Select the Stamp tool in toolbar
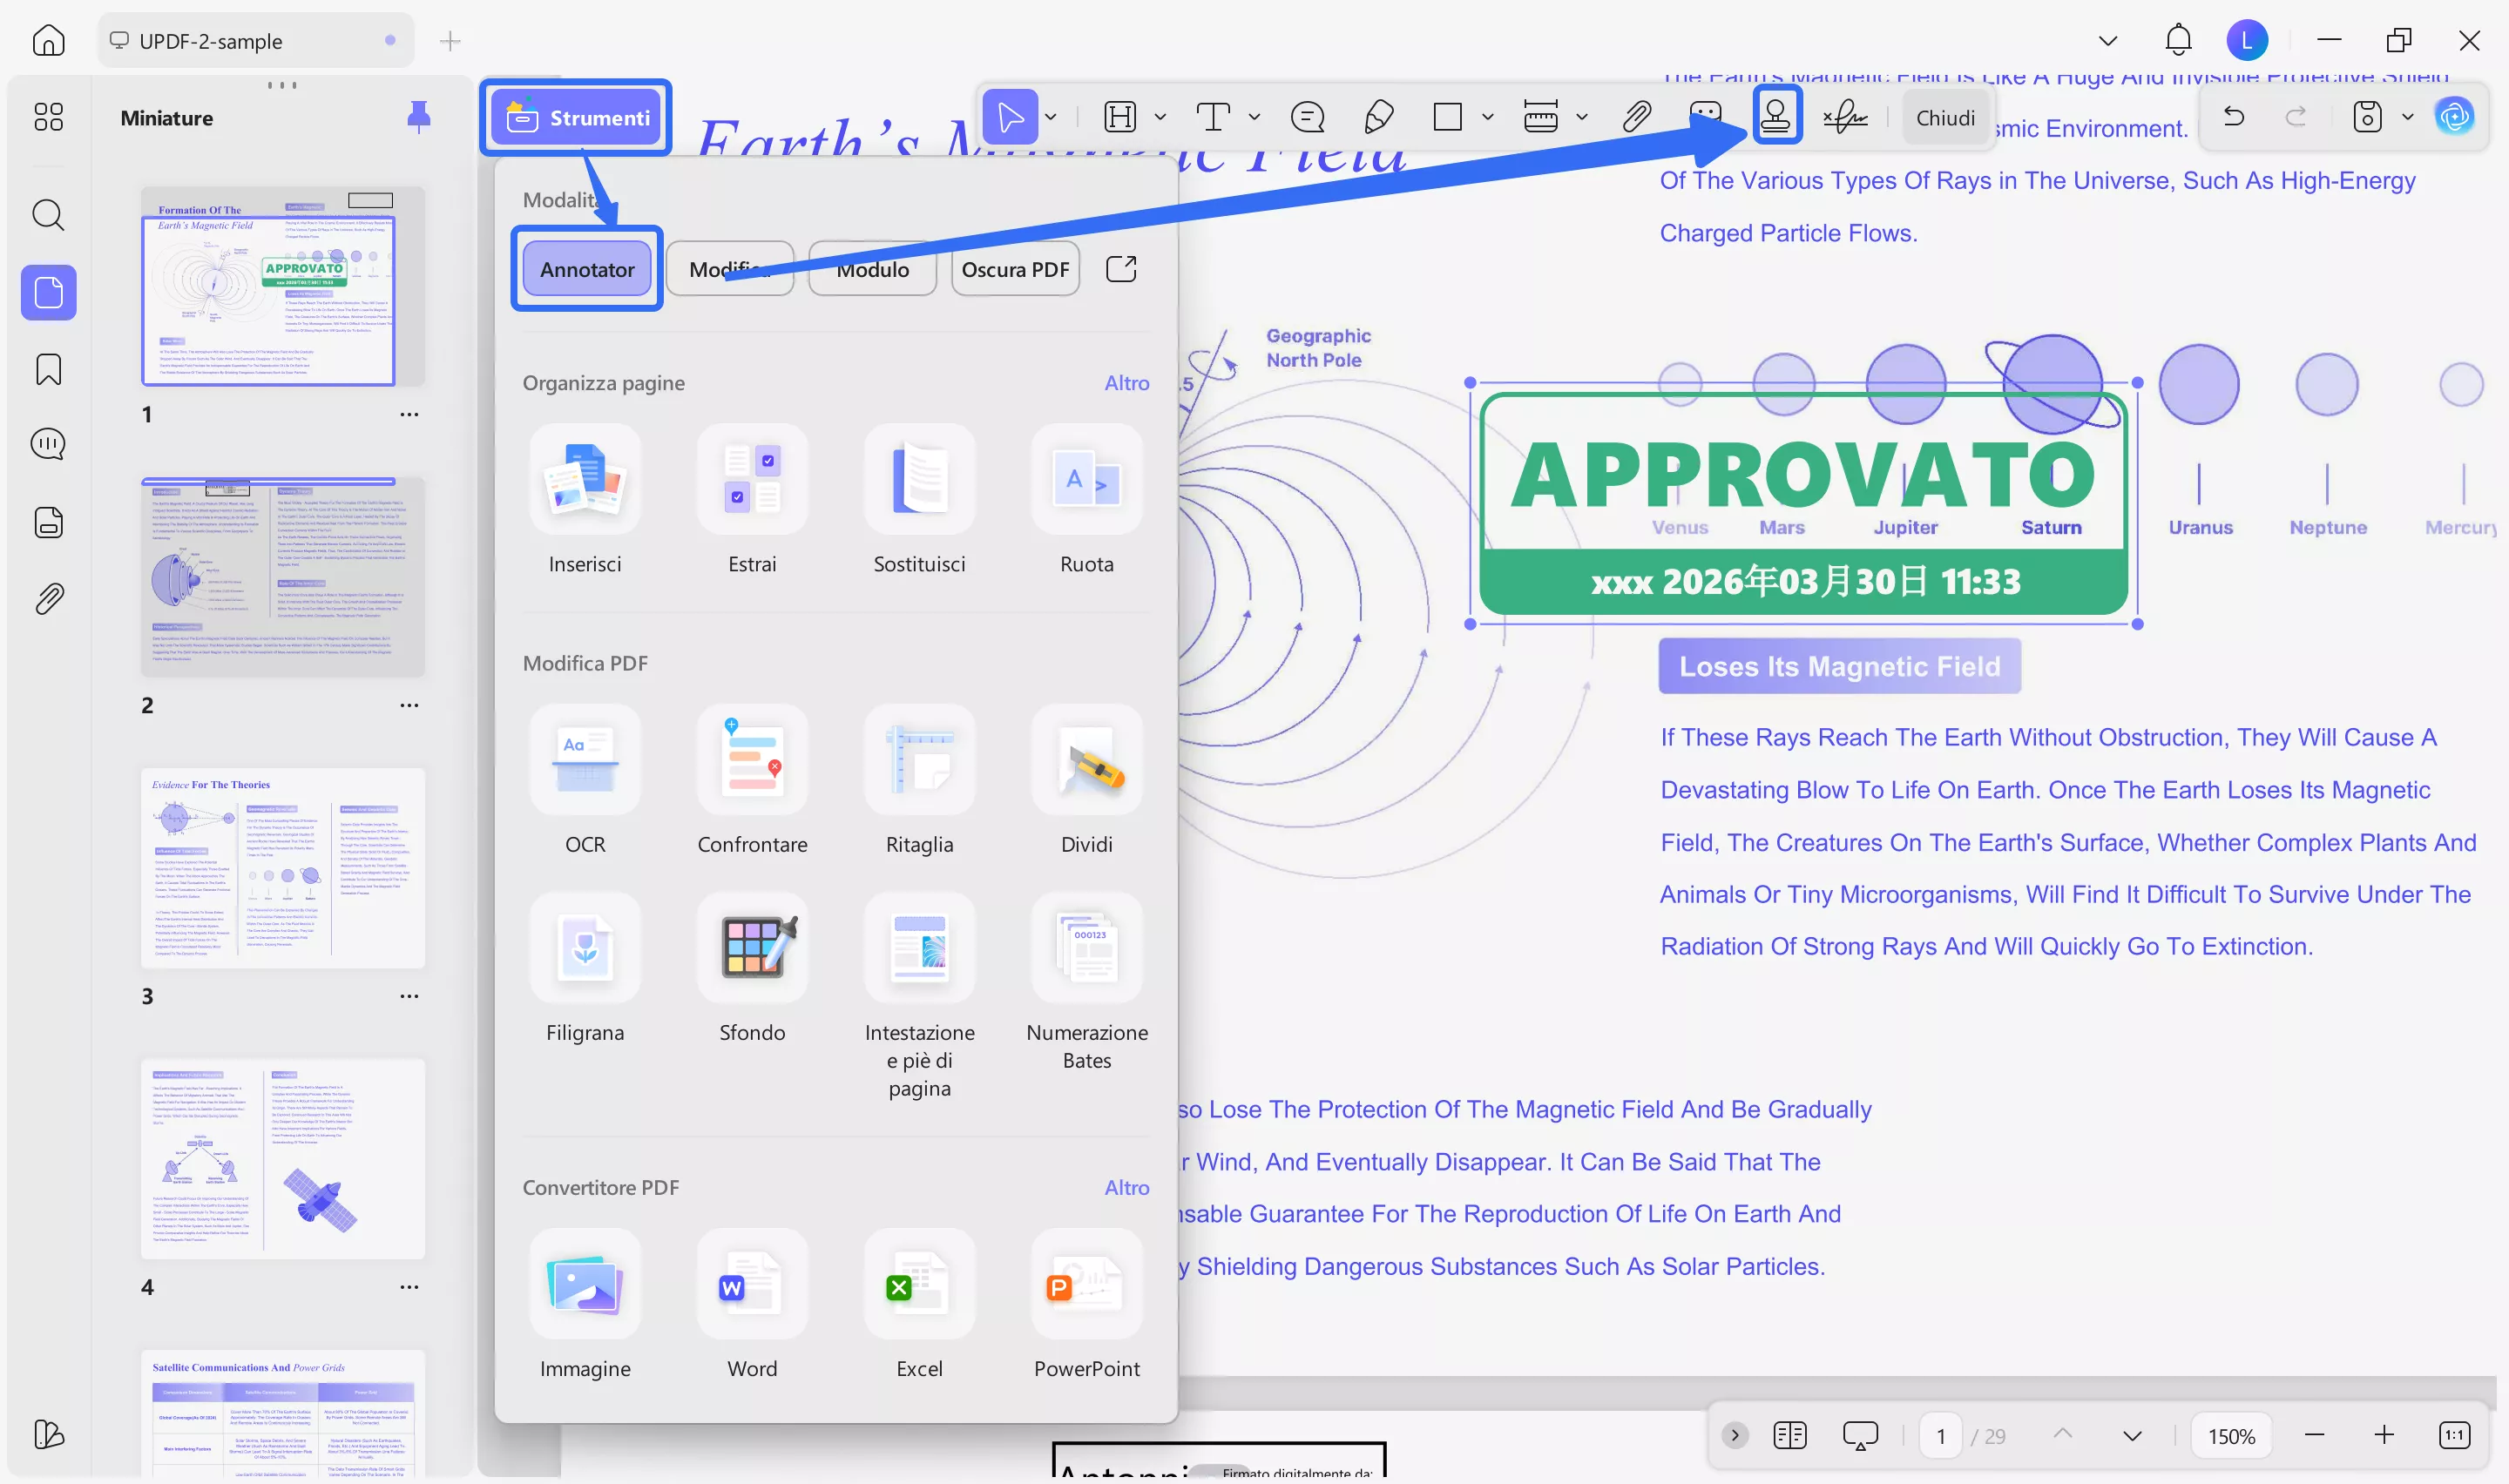Image resolution: width=2509 pixels, height=1484 pixels. point(1775,117)
